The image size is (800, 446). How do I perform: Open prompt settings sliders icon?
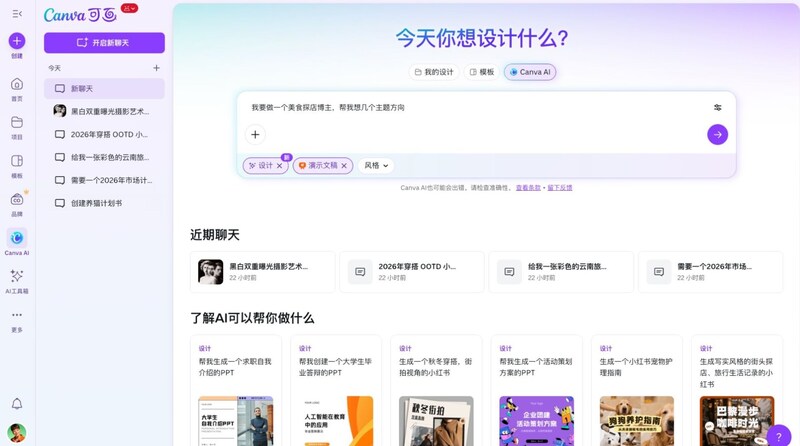717,107
